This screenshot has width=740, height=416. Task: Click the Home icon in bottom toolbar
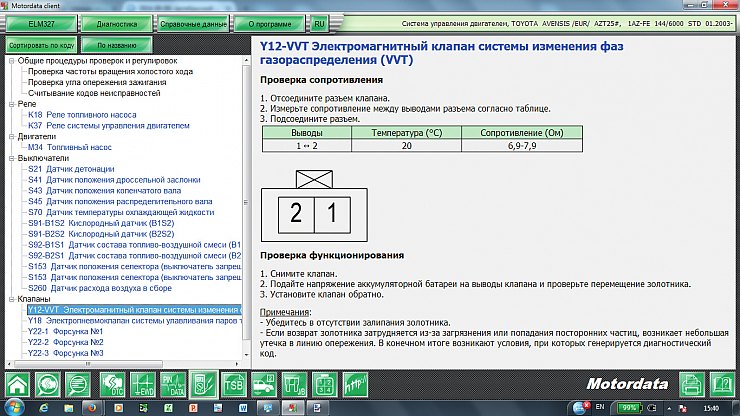tap(17, 384)
